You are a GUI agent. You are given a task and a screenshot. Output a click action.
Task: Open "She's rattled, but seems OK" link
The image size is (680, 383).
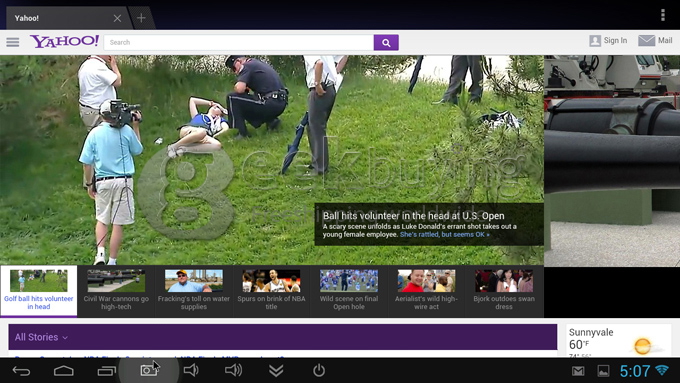[x=445, y=235]
